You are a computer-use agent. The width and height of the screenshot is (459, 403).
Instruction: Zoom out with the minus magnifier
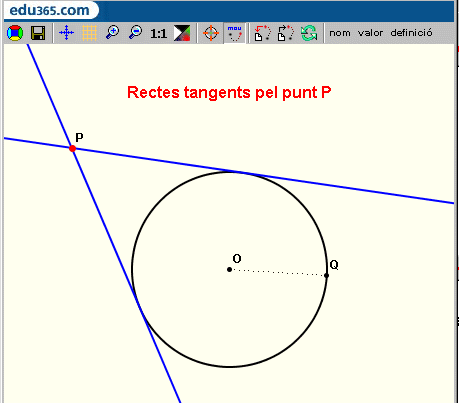136,33
